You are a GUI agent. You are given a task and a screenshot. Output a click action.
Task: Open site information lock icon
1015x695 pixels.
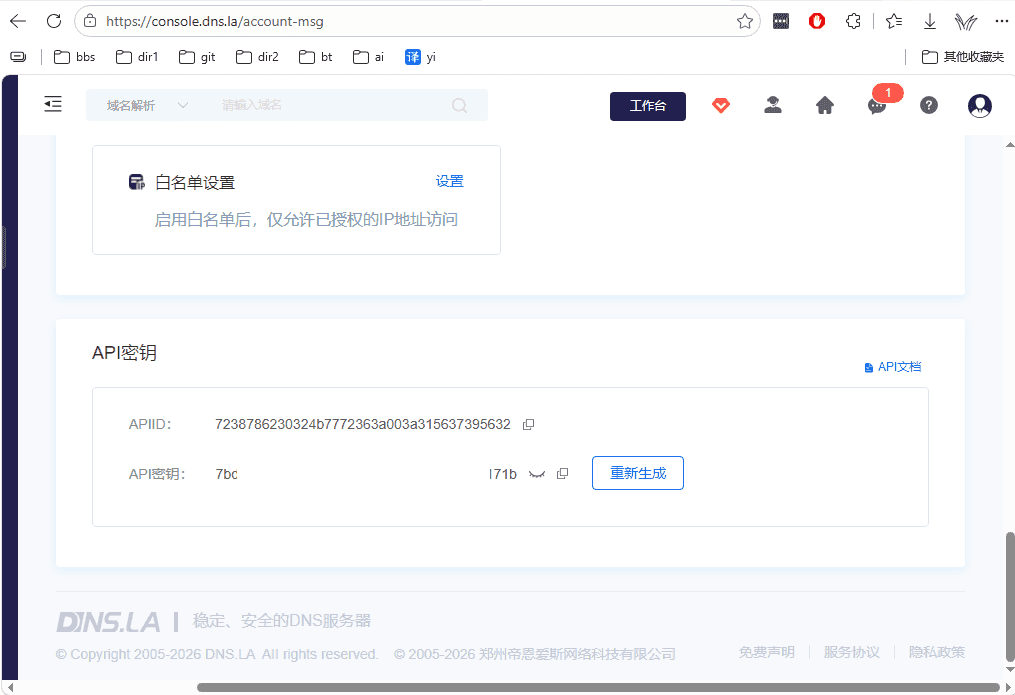[x=91, y=21]
